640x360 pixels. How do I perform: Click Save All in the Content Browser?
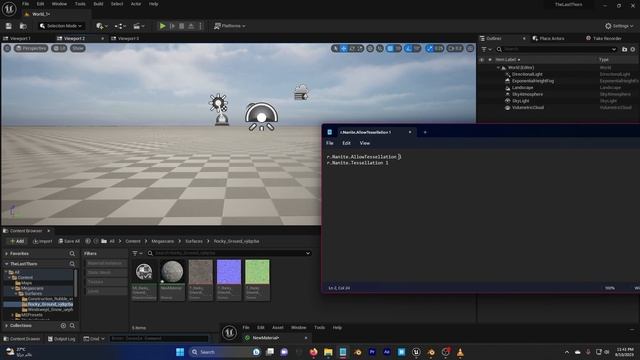69,241
